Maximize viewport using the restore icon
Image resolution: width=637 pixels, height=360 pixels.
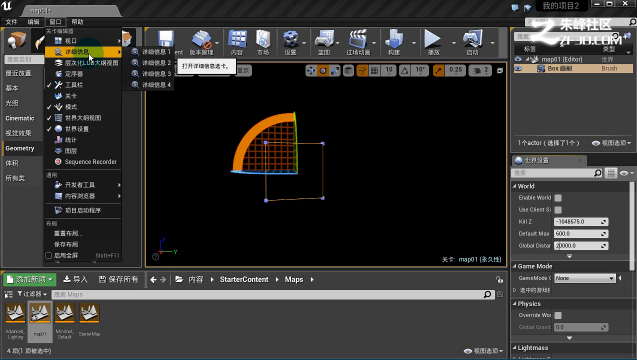pyautogui.click(x=500, y=71)
